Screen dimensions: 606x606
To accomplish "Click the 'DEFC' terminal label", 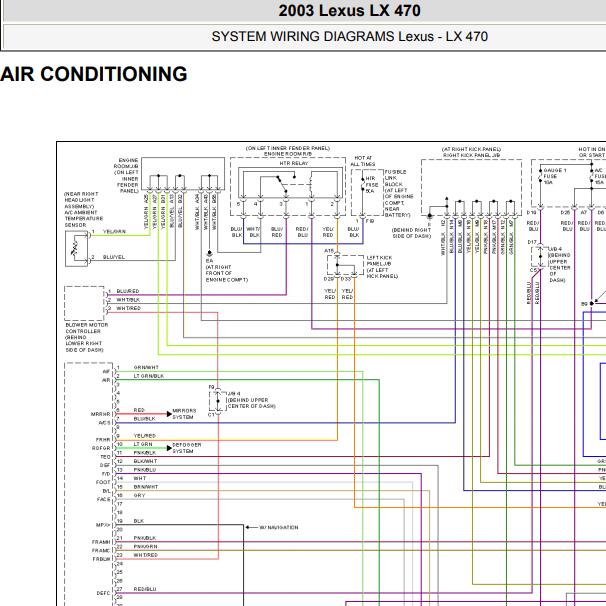I will click(x=103, y=593).
